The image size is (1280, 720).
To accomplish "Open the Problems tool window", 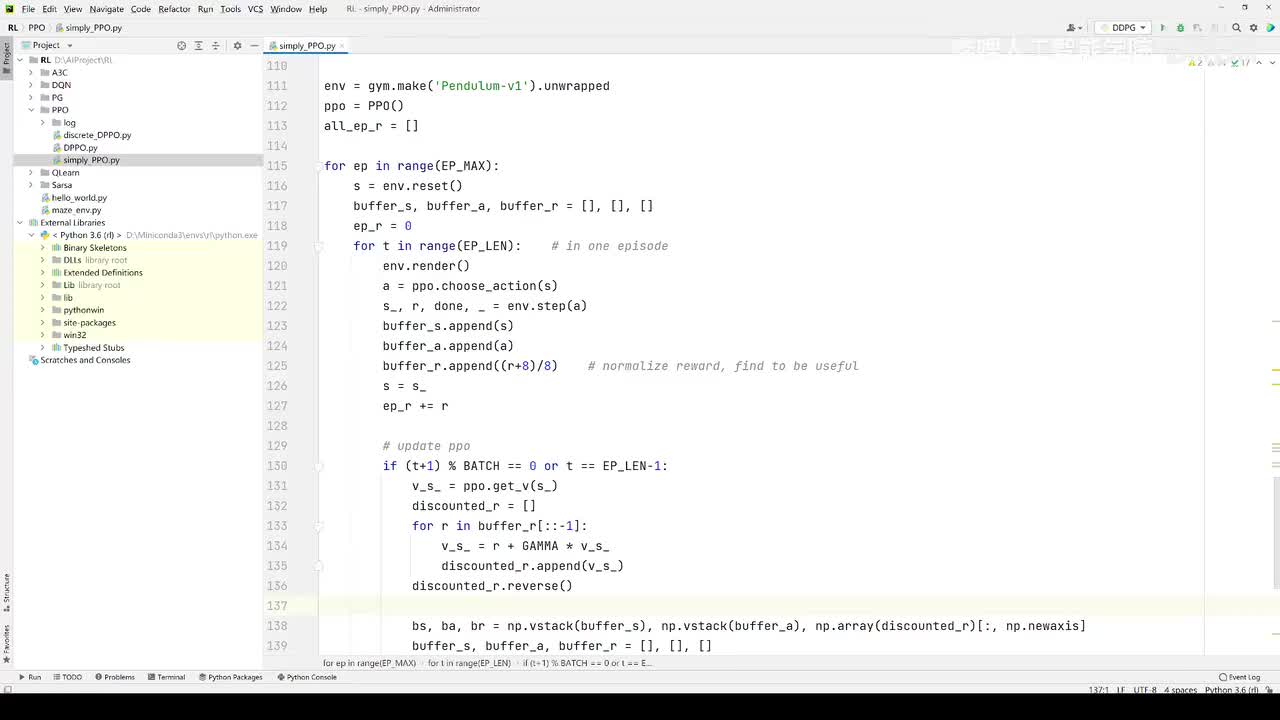I will click(x=114, y=677).
